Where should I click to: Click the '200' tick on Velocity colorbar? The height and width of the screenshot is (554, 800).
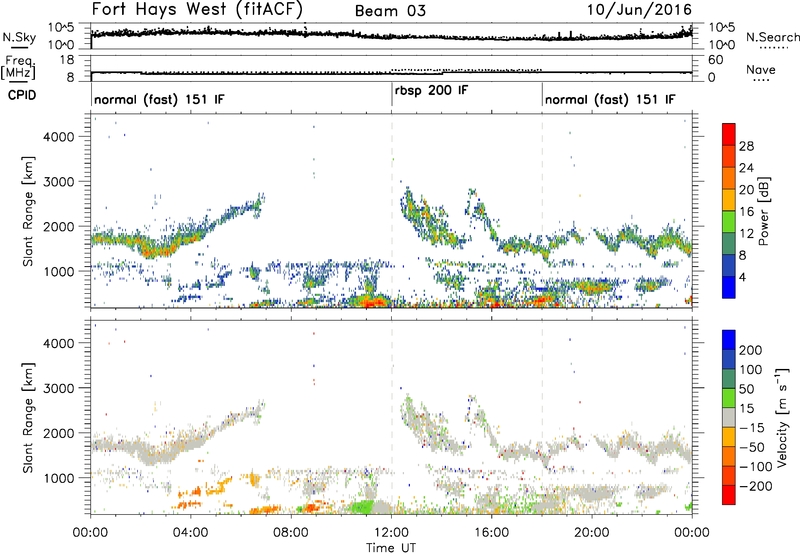coord(751,350)
